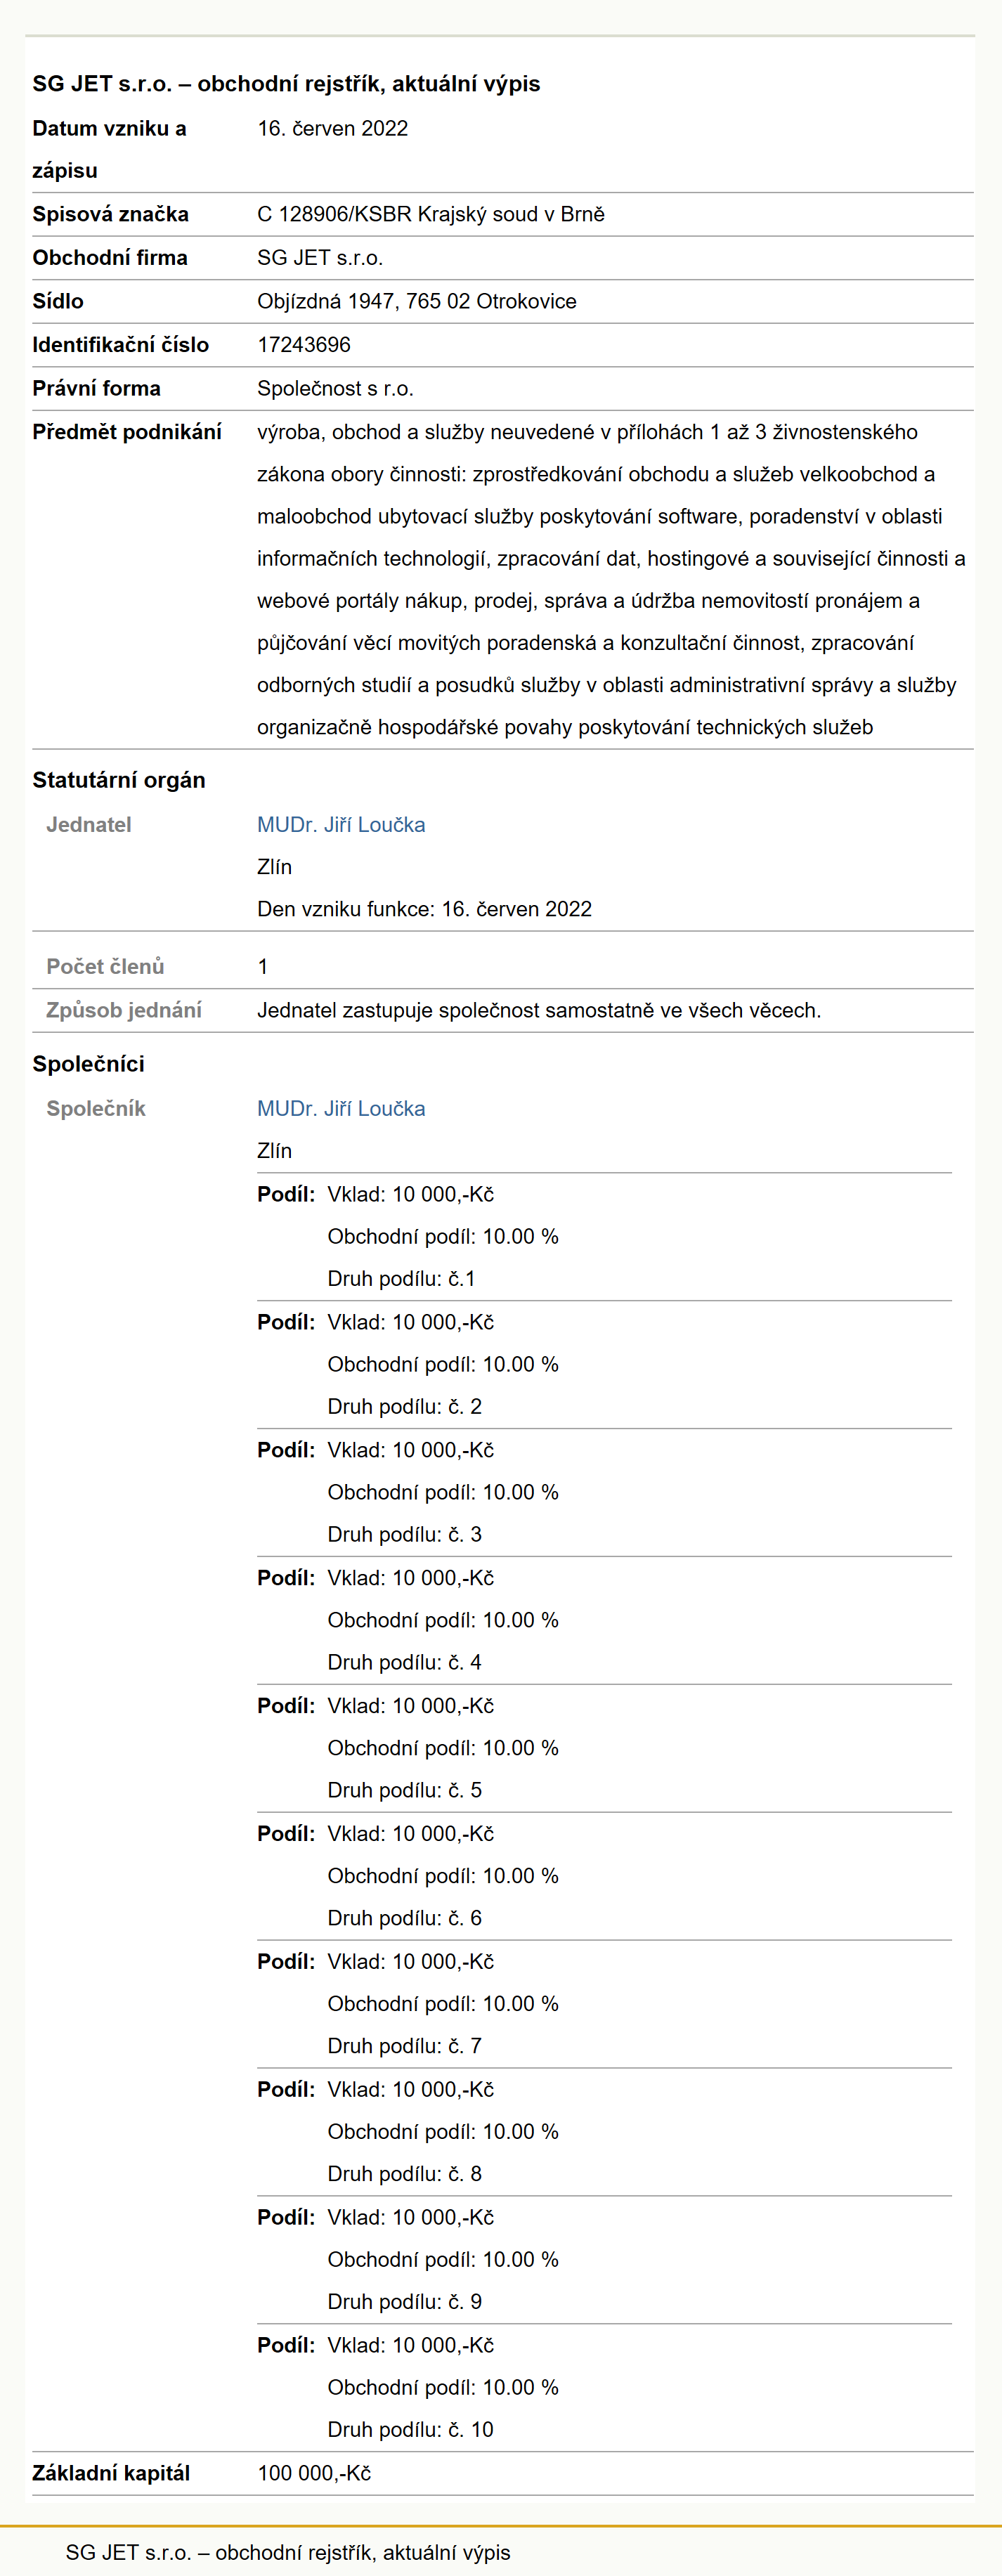Open the Společník MUDr. Jiří Loučka link
Image resolution: width=1002 pixels, height=2576 pixels.
pos(341,1109)
